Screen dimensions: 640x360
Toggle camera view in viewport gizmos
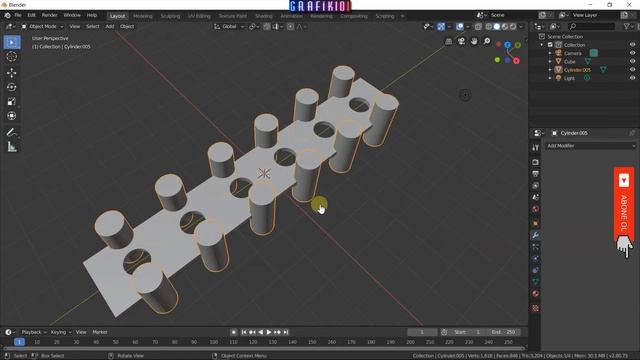pyautogui.click(x=461, y=41)
